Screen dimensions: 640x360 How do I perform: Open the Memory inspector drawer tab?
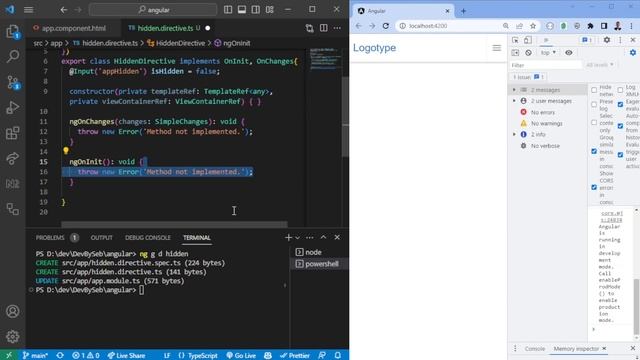[576, 349]
